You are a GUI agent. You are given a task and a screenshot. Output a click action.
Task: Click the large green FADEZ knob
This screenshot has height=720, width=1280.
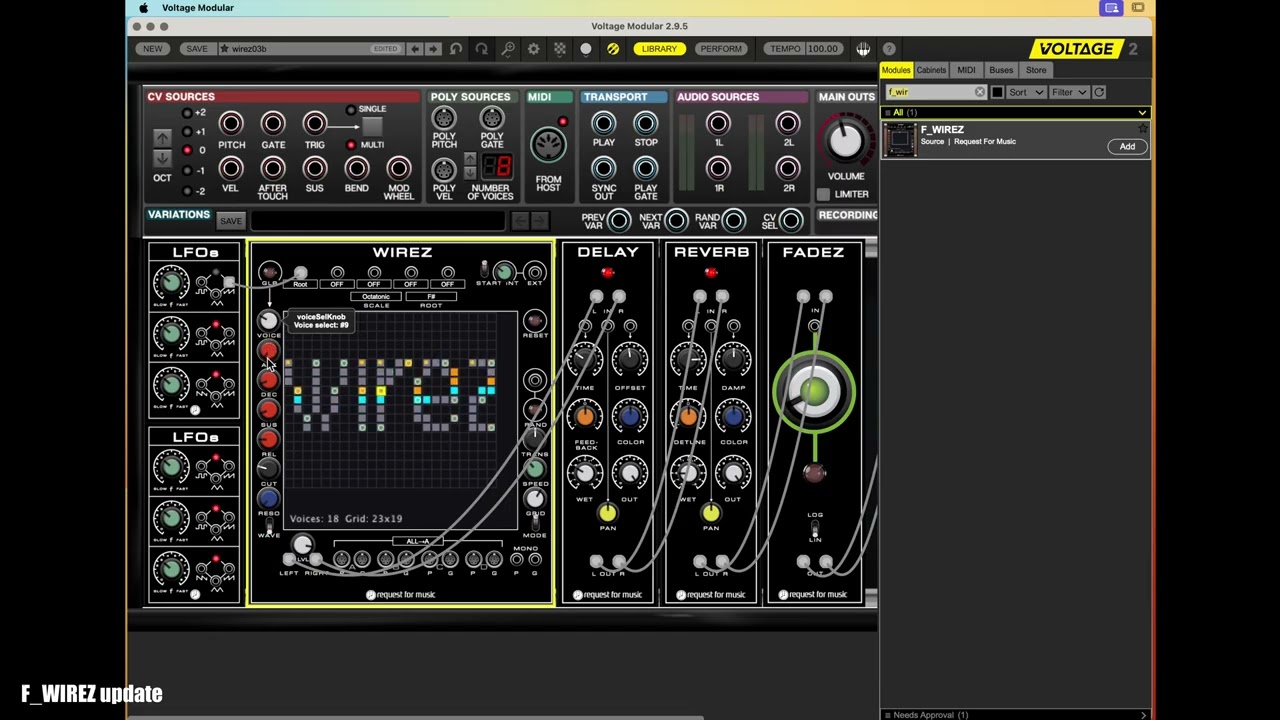[814, 391]
